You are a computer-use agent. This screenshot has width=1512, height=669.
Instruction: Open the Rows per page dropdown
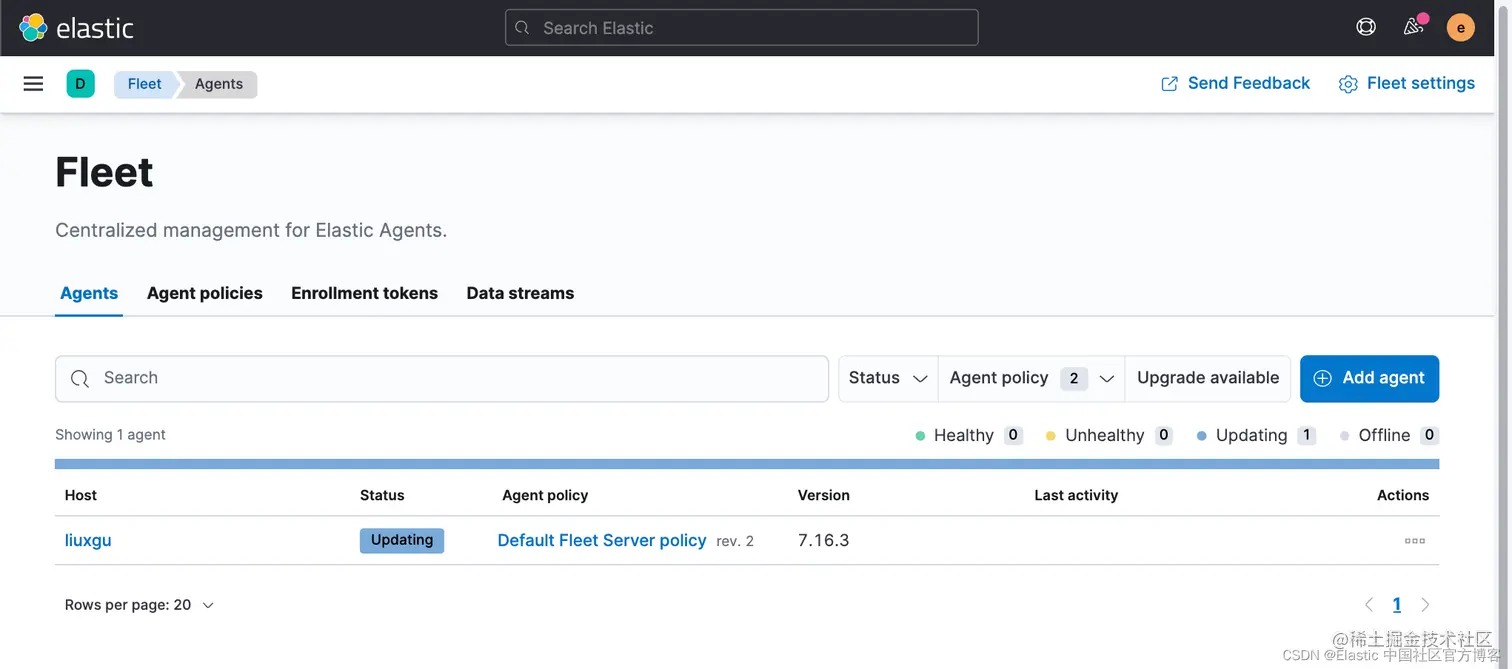[x=139, y=605]
